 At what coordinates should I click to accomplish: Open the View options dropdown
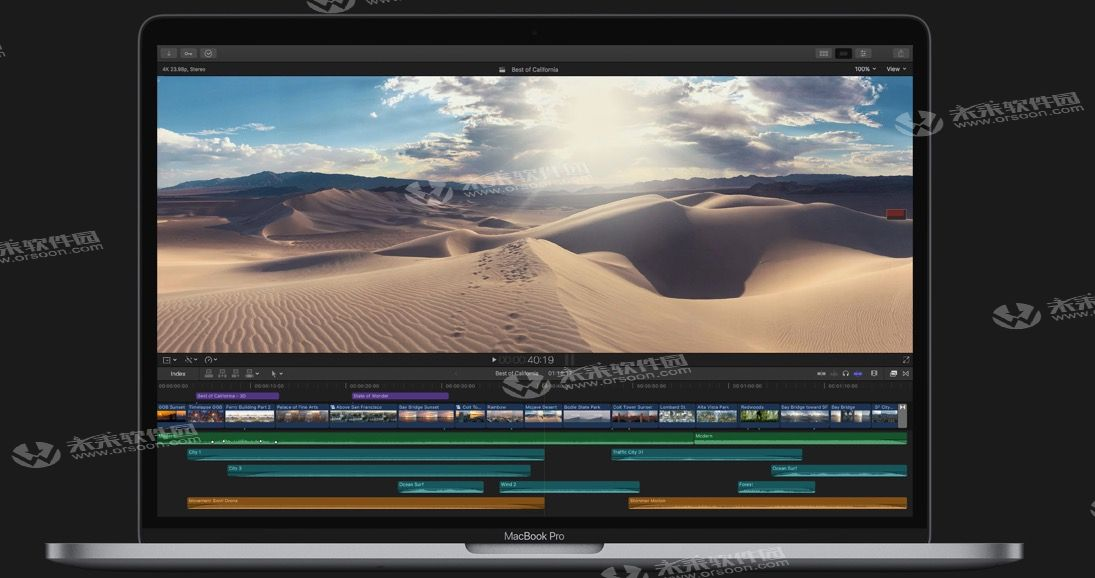point(896,69)
